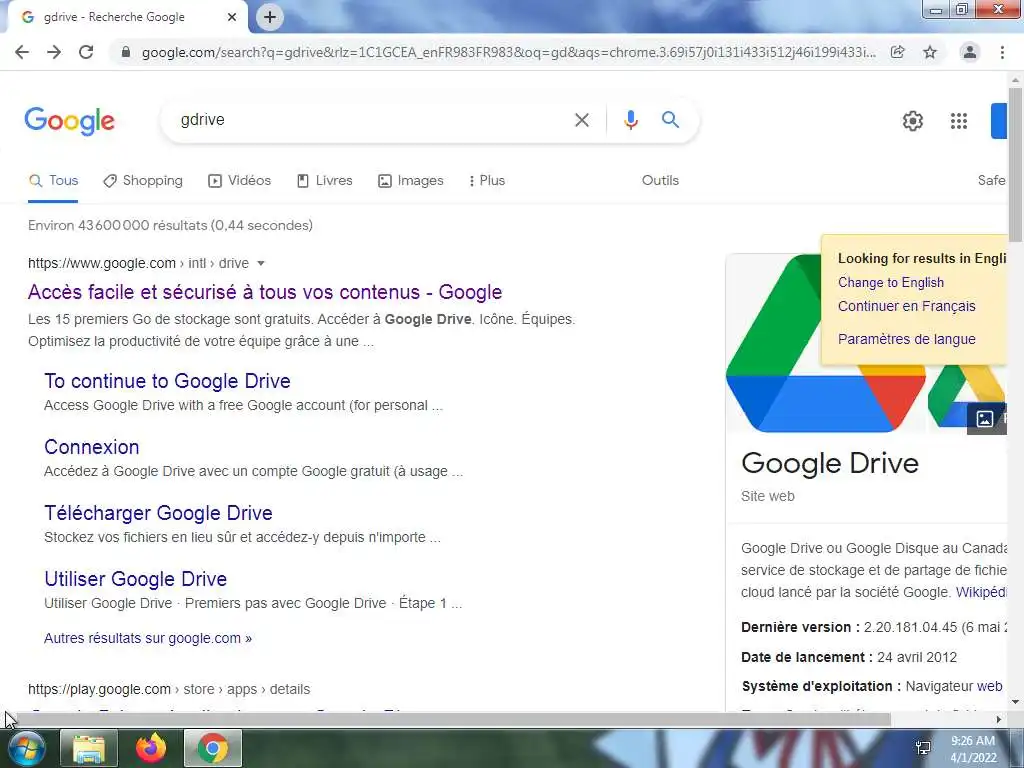Image resolution: width=1024 pixels, height=768 pixels.
Task: Click the 'Google Drive' panel title
Action: [x=830, y=463]
